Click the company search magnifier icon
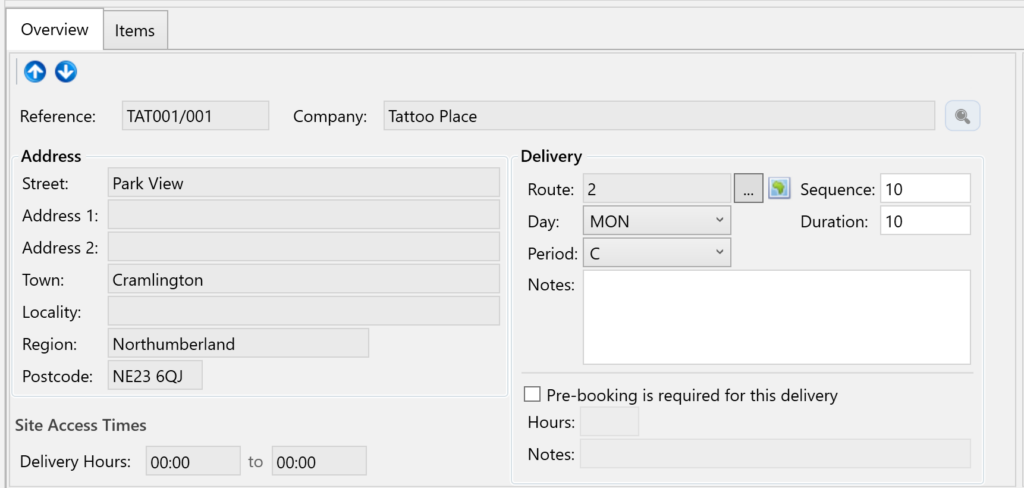 tap(962, 116)
